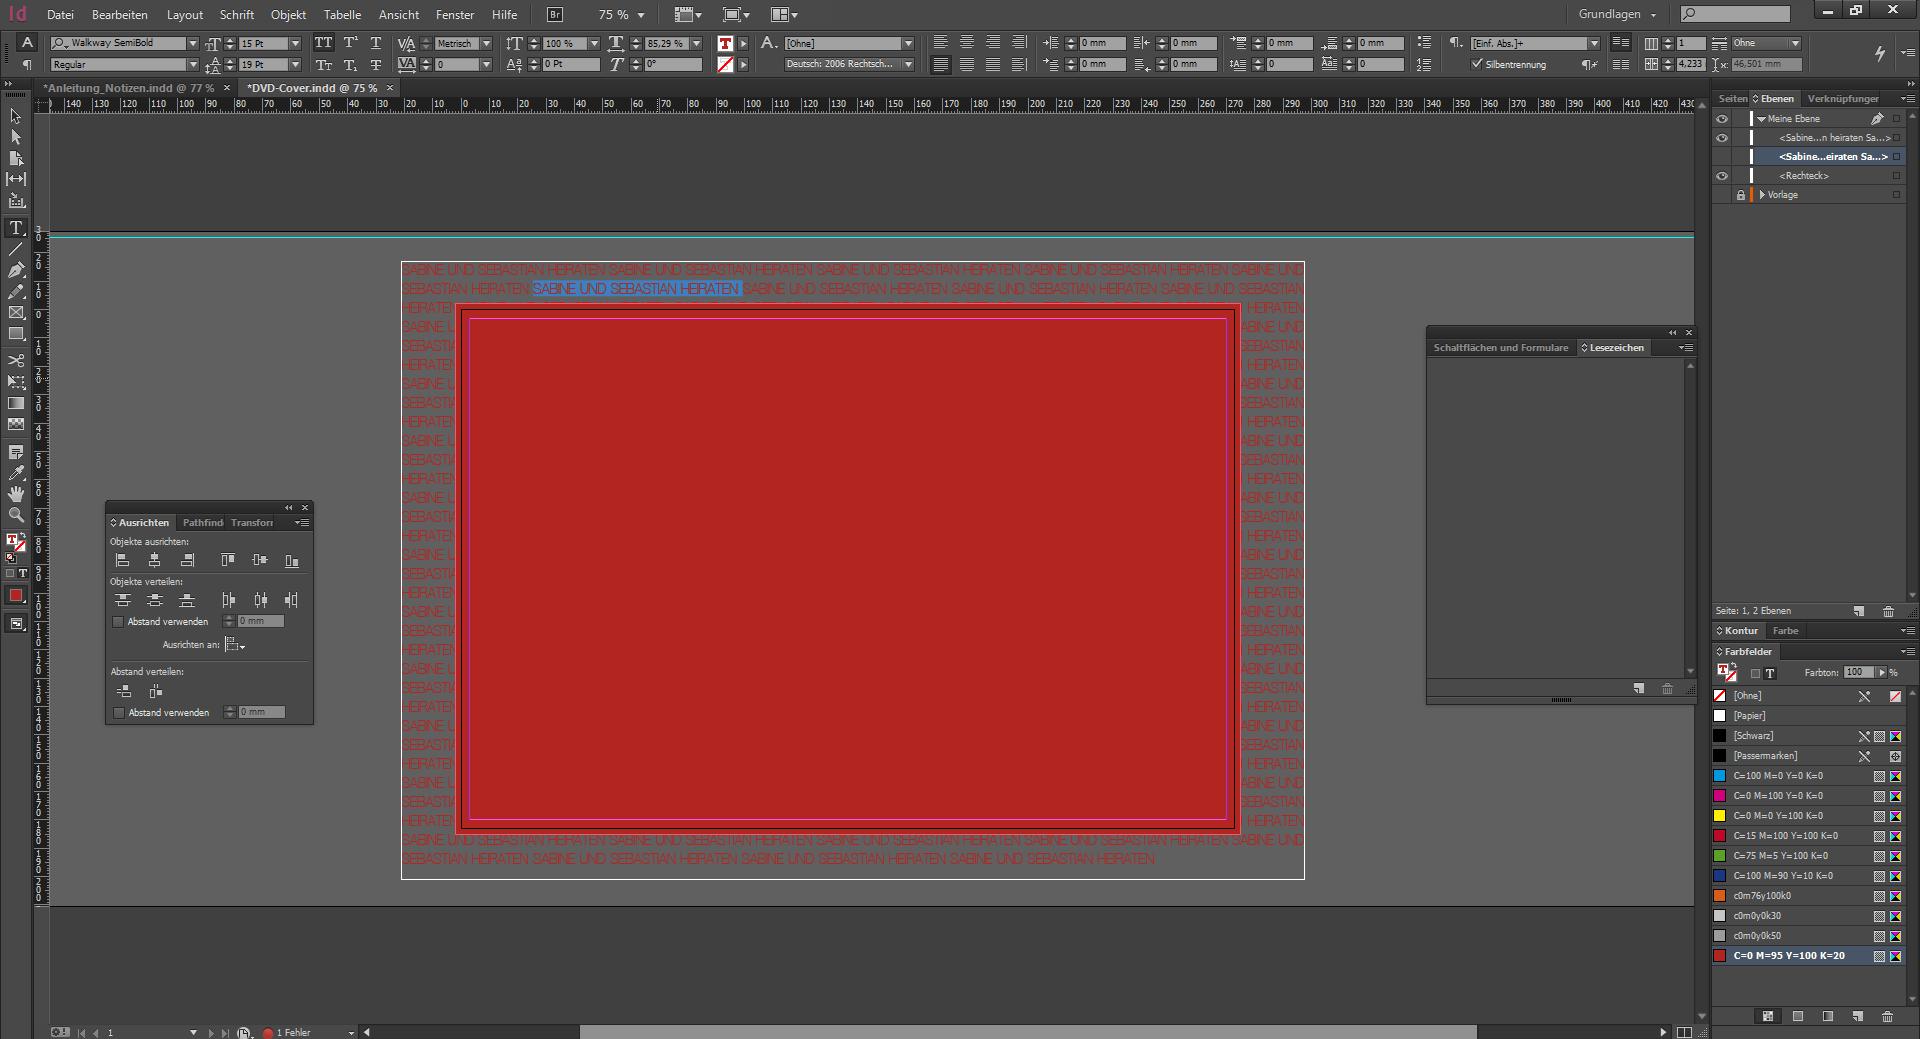Viewport: 1920px width, 1039px height.
Task: Open the Grundlagen workspace dropdown
Action: point(1617,15)
